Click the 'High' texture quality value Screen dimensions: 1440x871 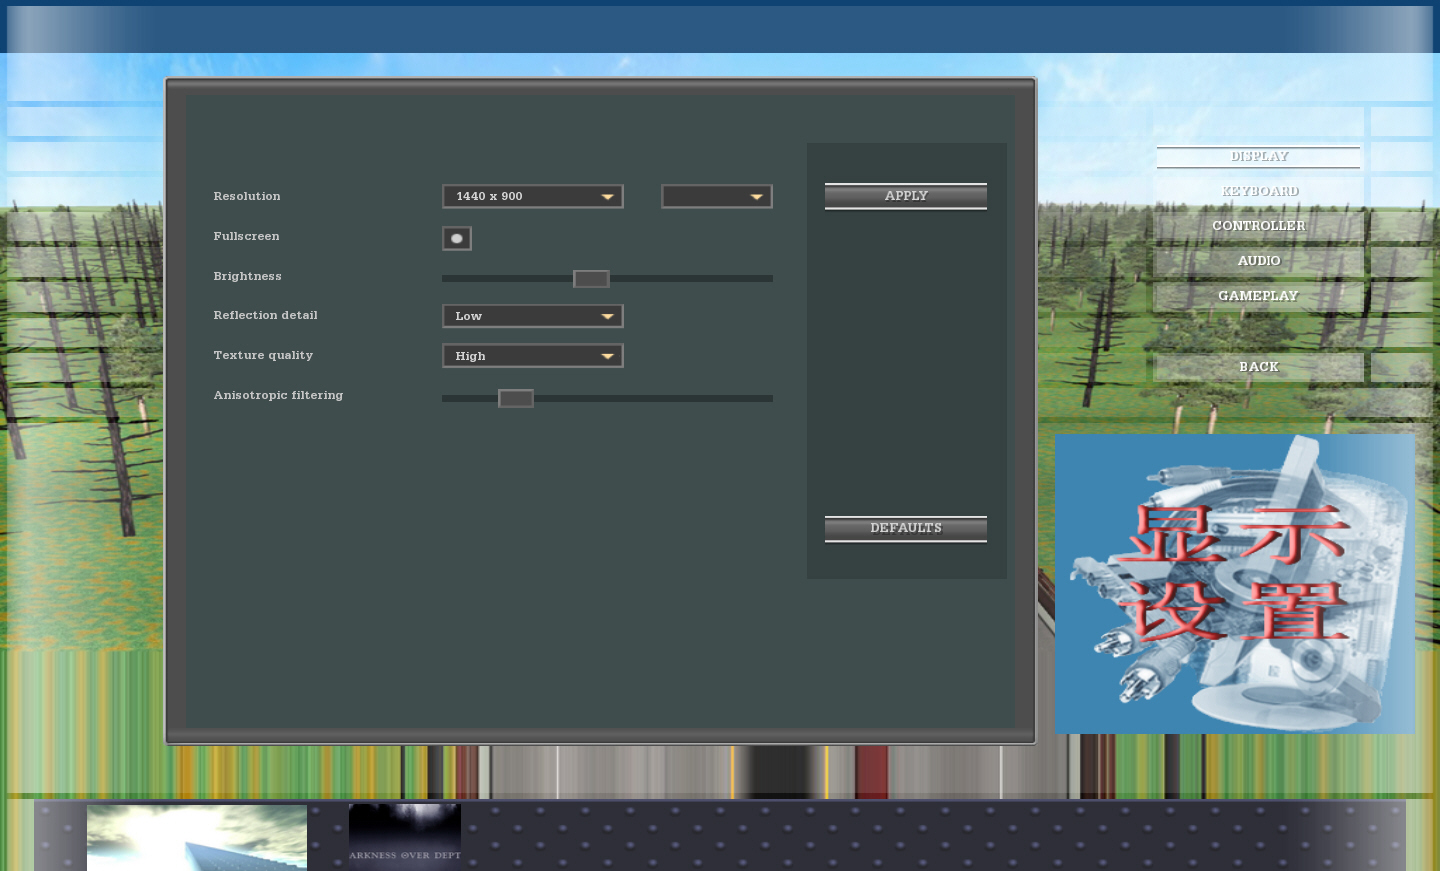click(471, 356)
